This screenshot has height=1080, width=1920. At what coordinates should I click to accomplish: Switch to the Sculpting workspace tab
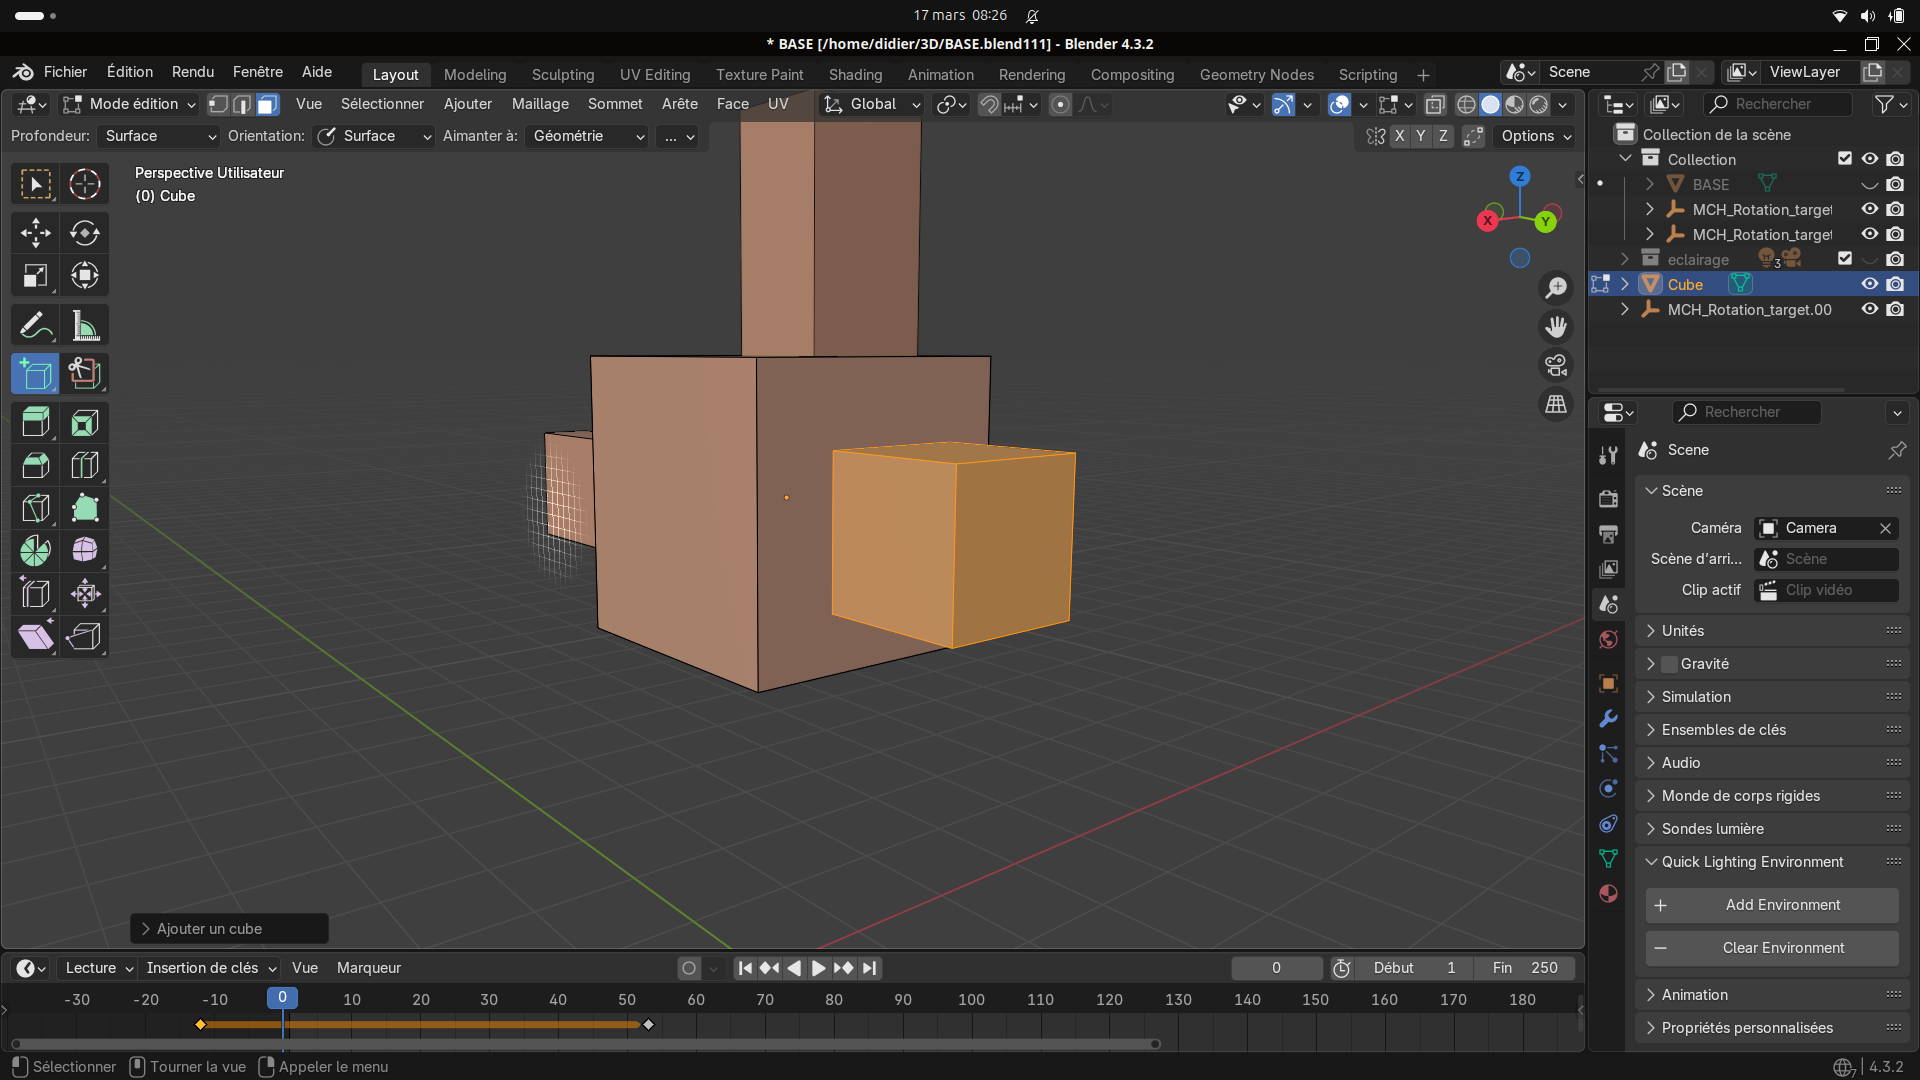tap(563, 75)
